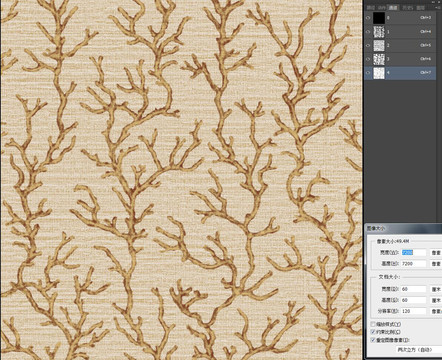Uncheck the Constrain Proportions checkbox
Image resolution: width=442 pixels, height=360 pixels.
click(x=373, y=332)
